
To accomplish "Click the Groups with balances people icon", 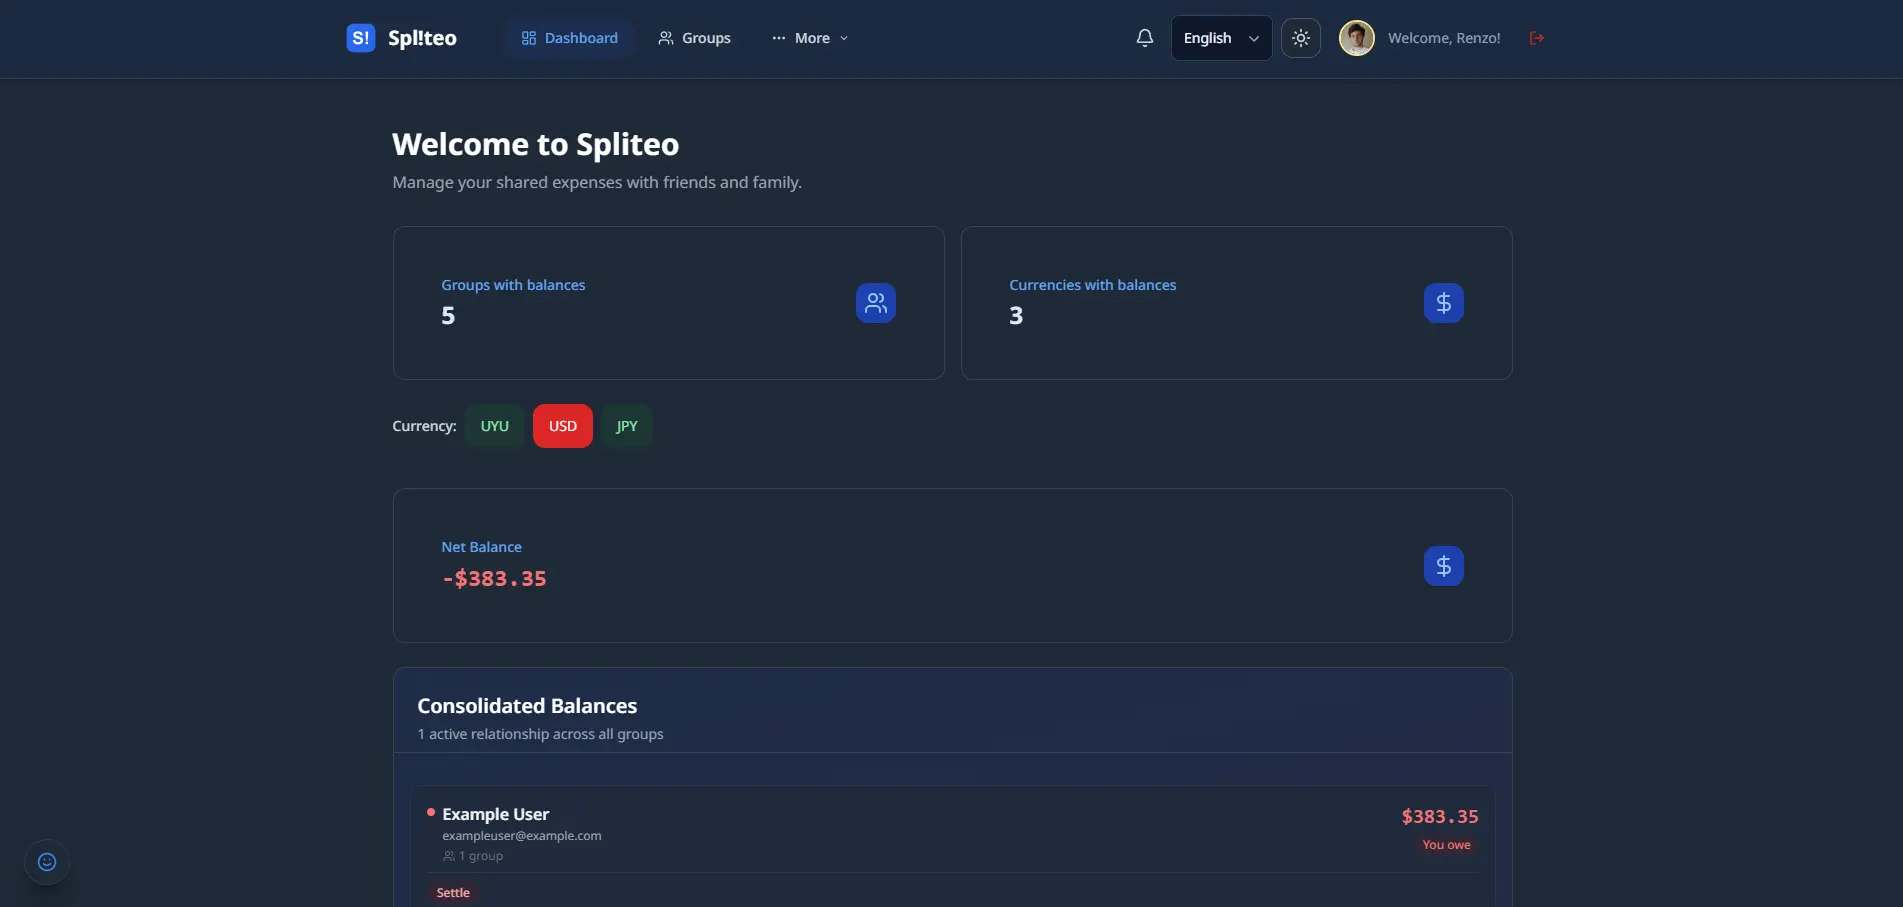I will 876,303.
